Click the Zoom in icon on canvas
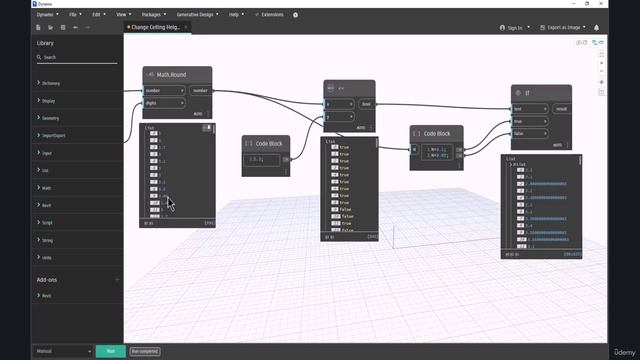640x360 pixels. [602, 63]
